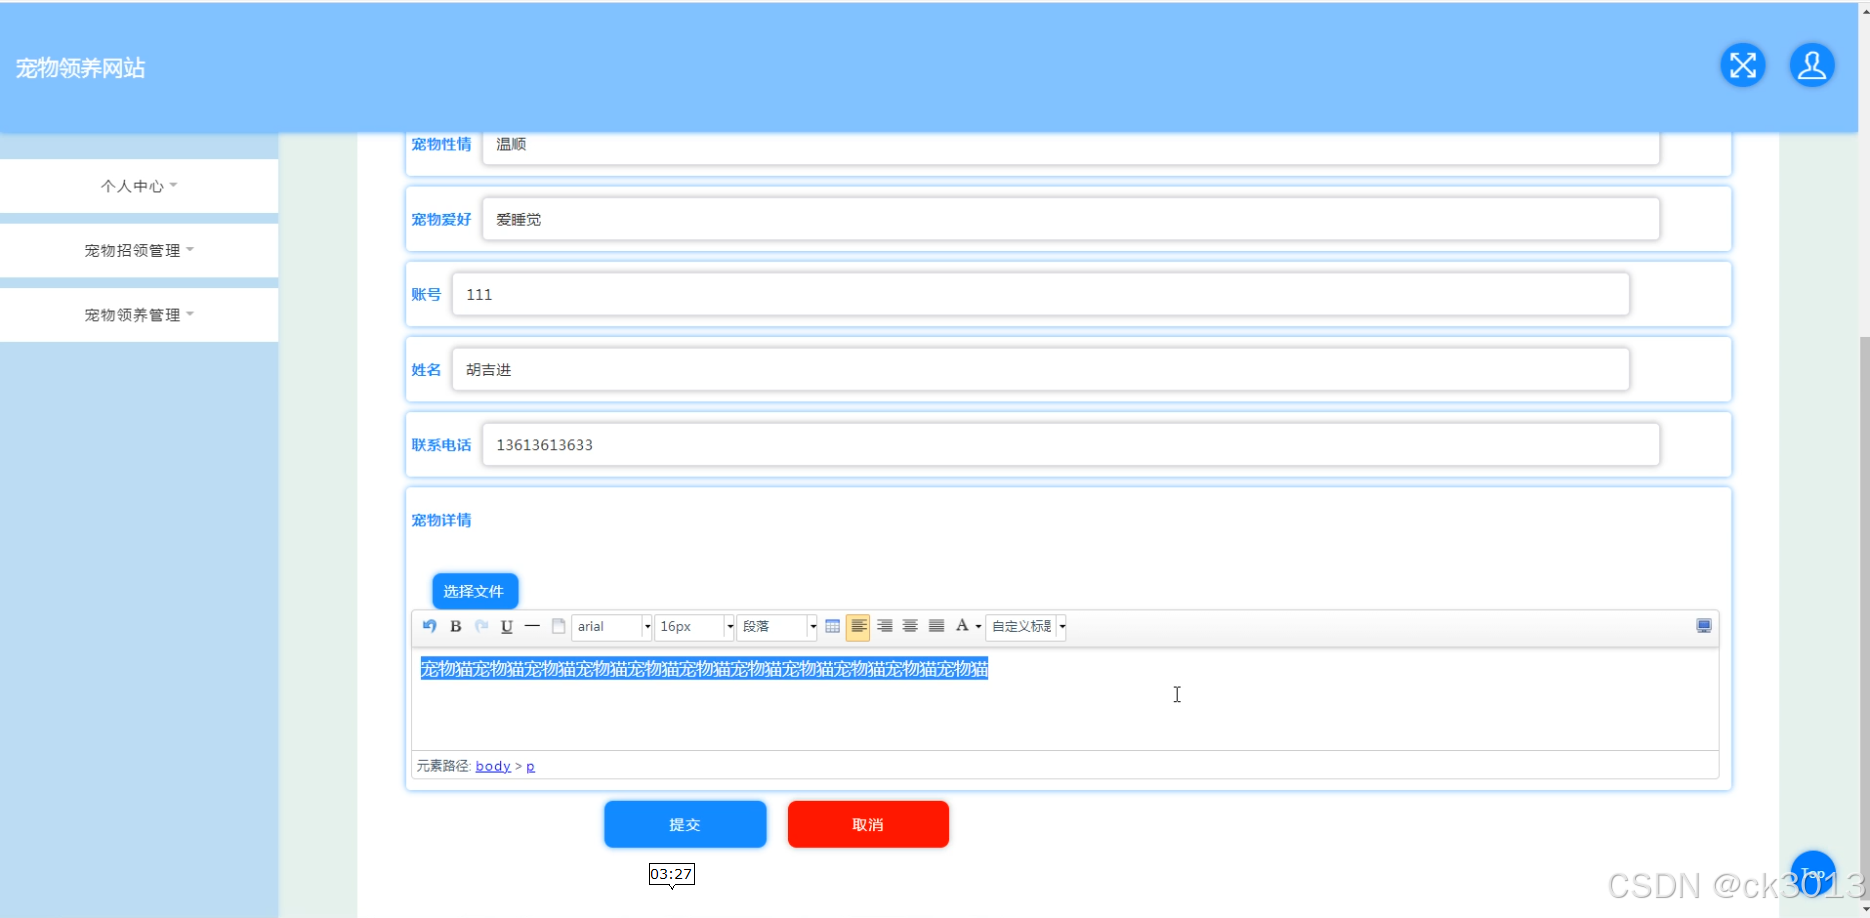Screen dimensions: 1870x918
Task: Click the 姓名 label
Action: pyautogui.click(x=426, y=370)
